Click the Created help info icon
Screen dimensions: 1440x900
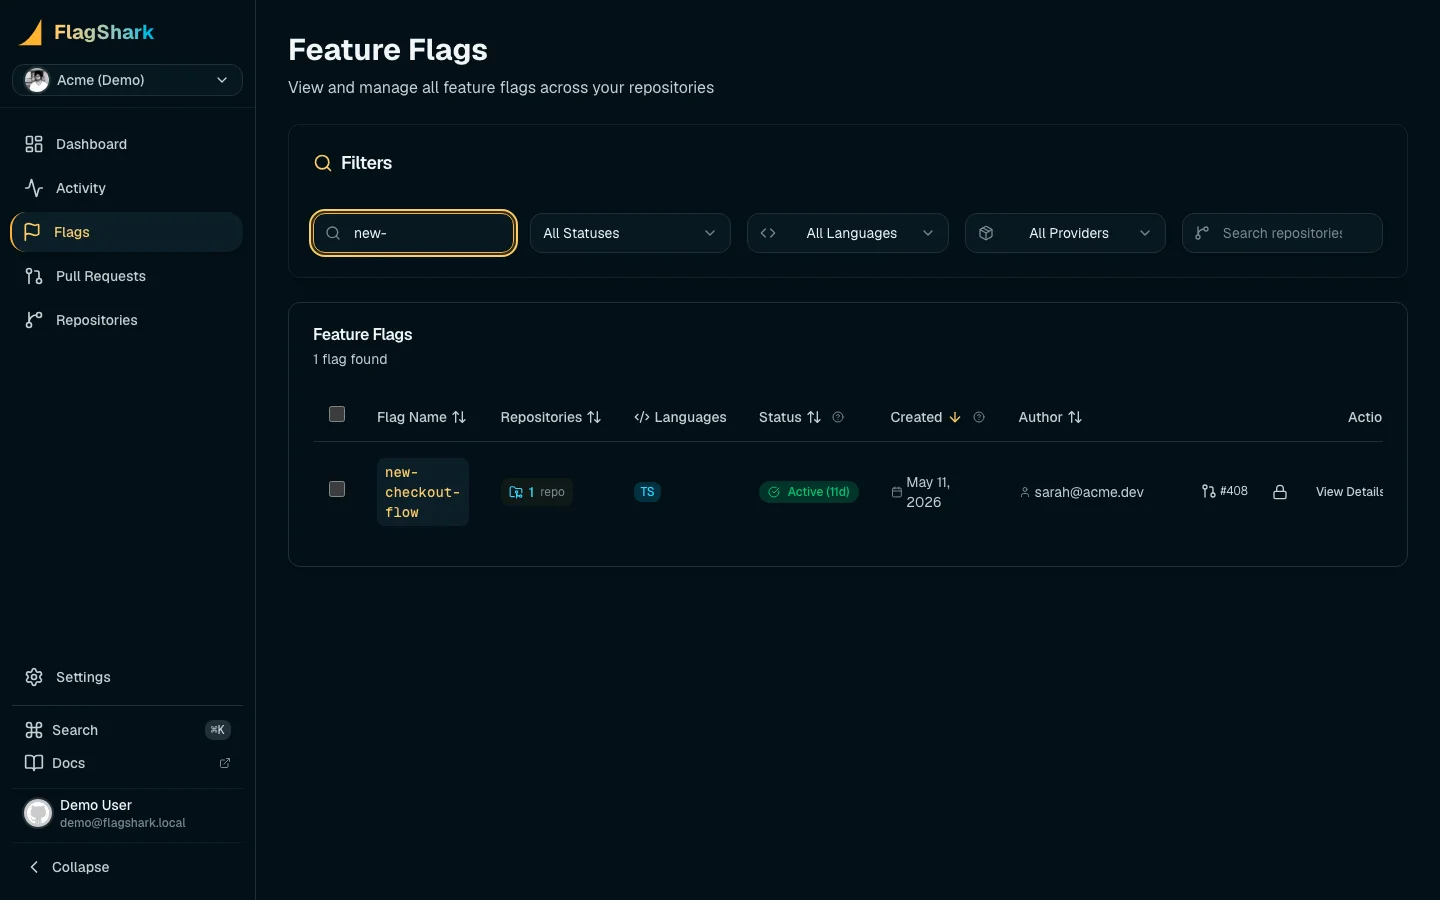tap(979, 417)
